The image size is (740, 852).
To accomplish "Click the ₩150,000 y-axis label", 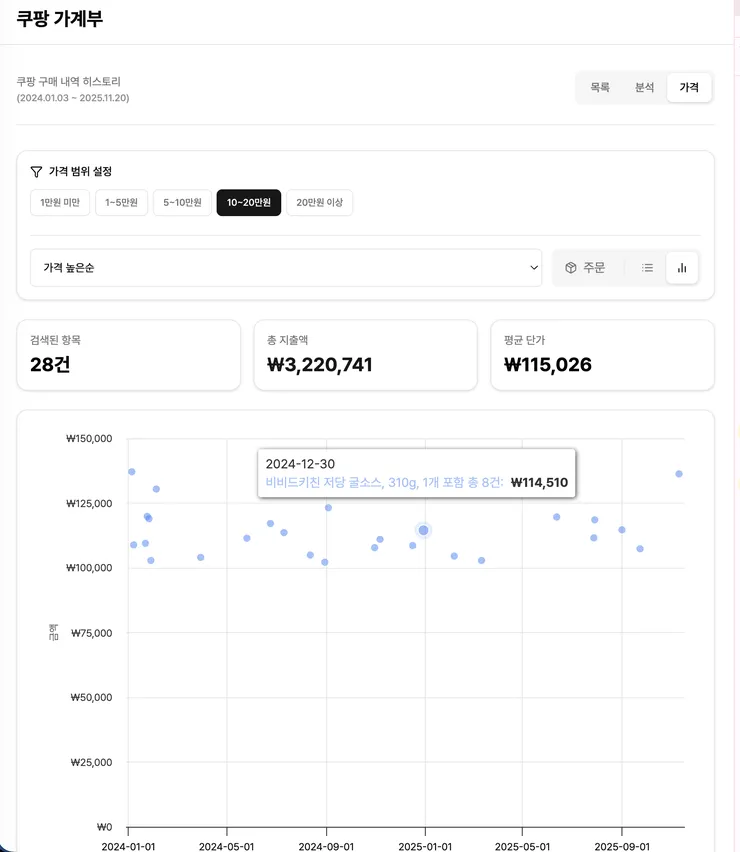I will click(x=89, y=438).
